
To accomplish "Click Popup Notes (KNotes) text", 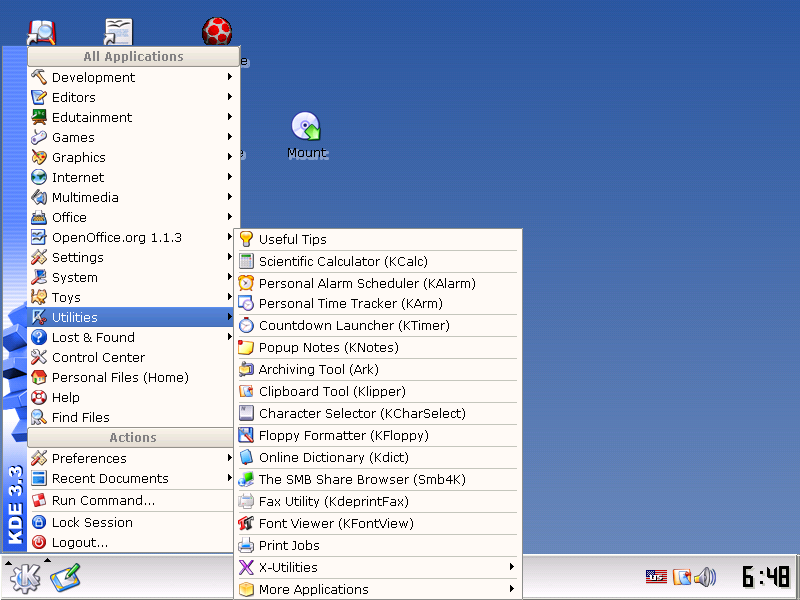I will pos(329,347).
